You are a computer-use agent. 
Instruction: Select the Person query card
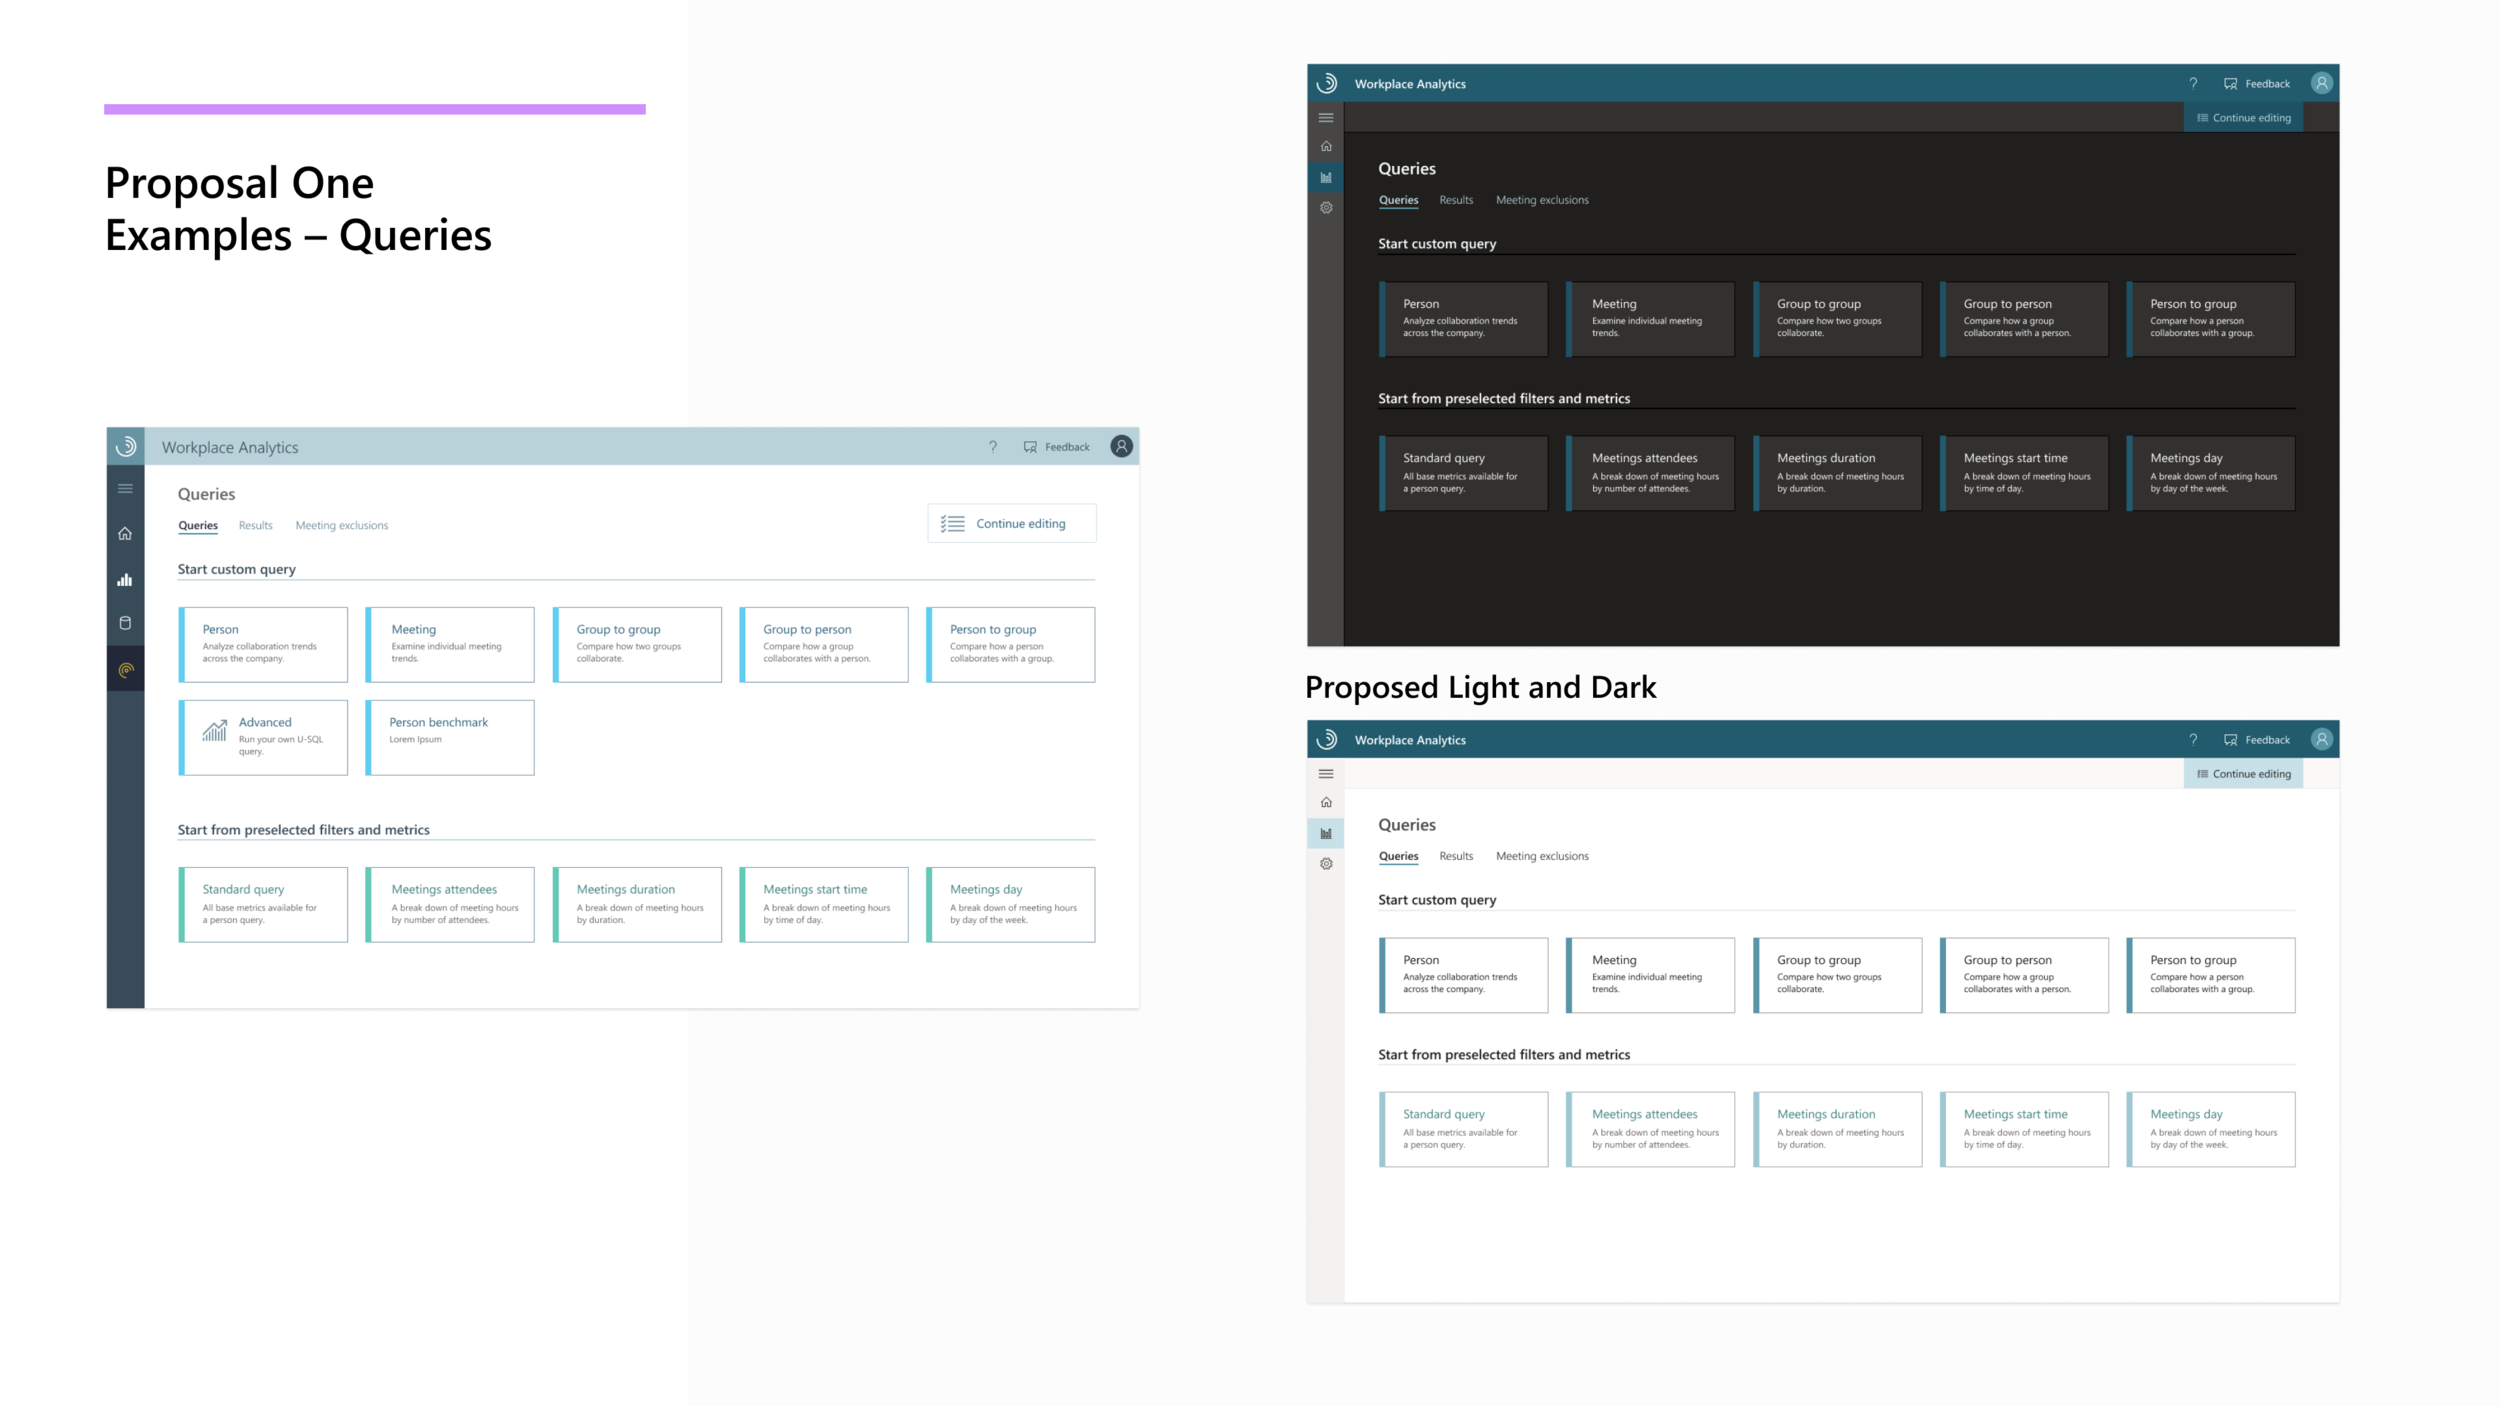click(x=263, y=644)
